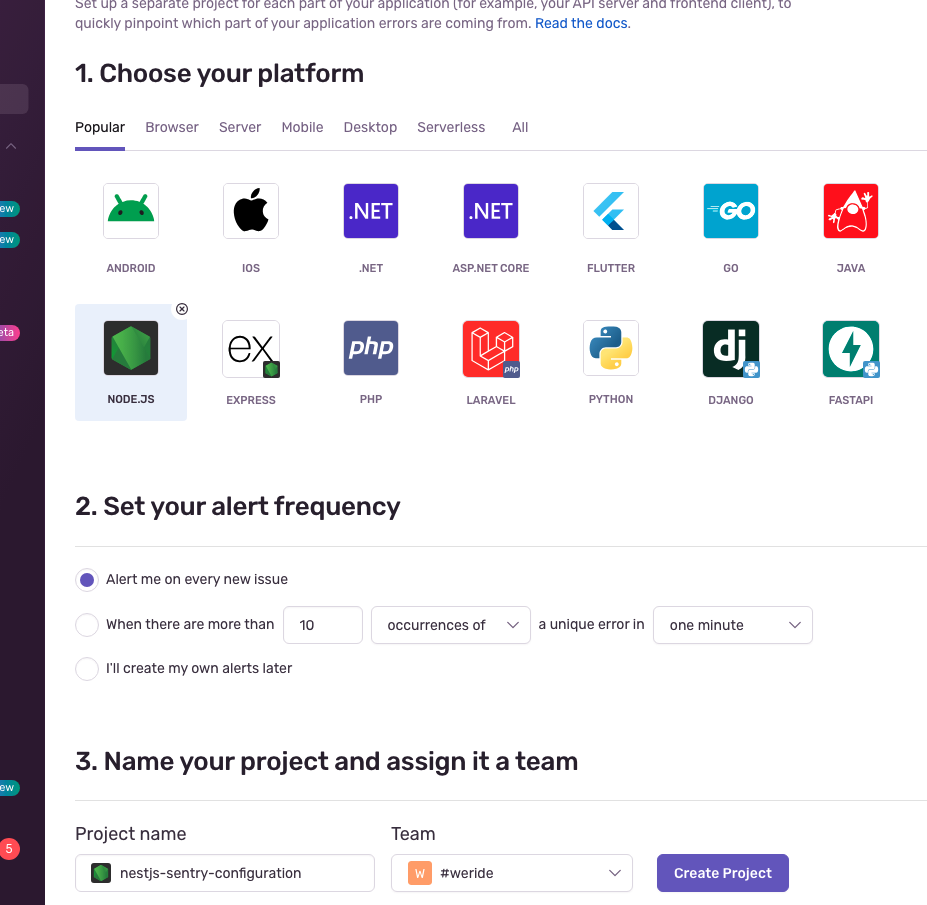Pick the Laravel platform icon

point(491,349)
